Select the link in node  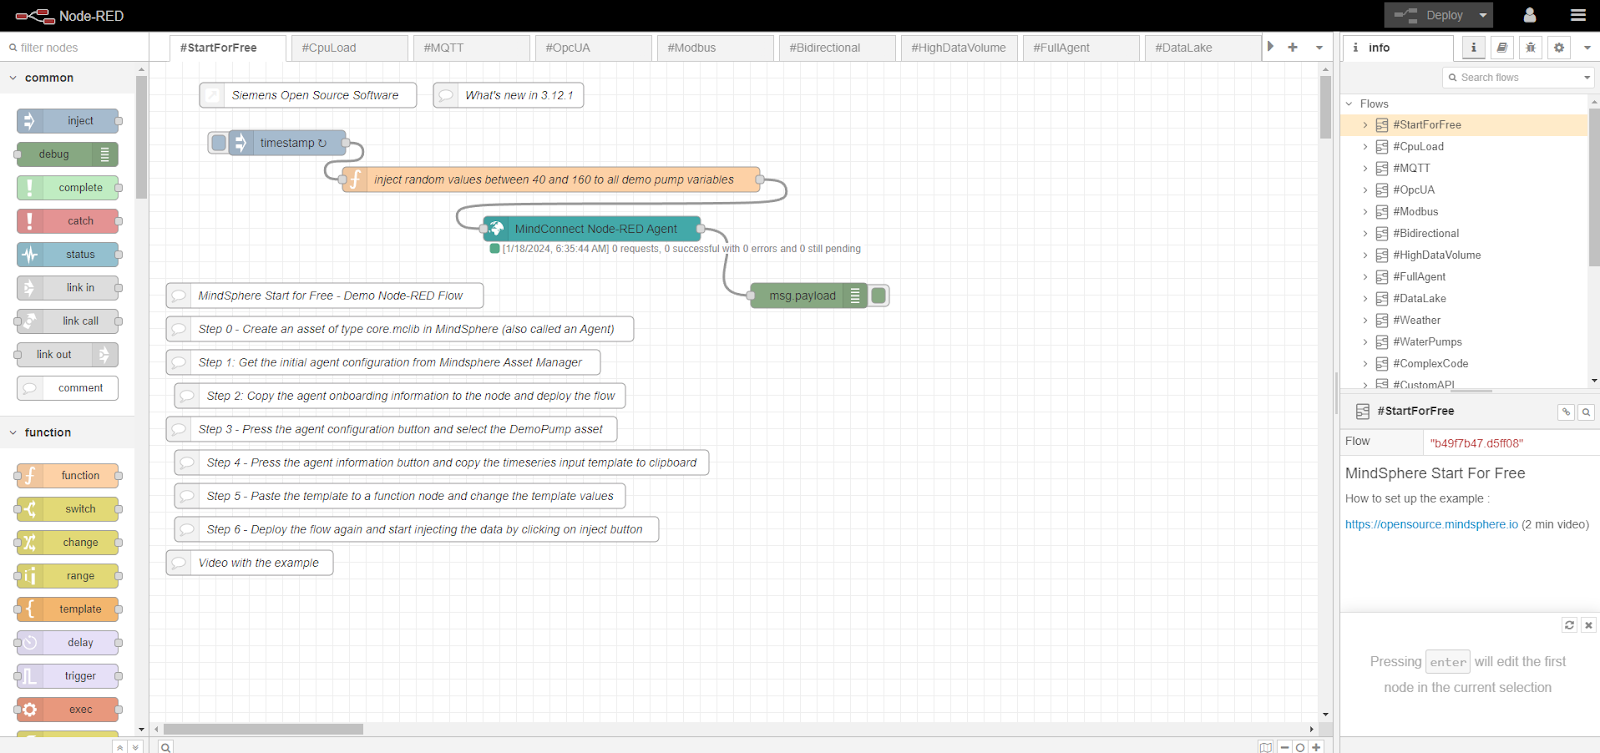coord(68,288)
